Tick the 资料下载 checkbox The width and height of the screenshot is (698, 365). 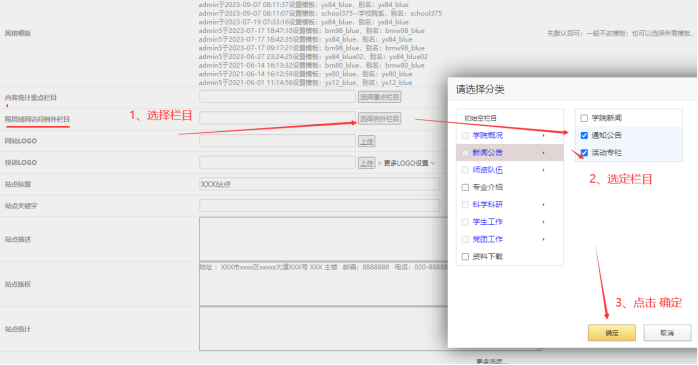pyautogui.click(x=465, y=257)
